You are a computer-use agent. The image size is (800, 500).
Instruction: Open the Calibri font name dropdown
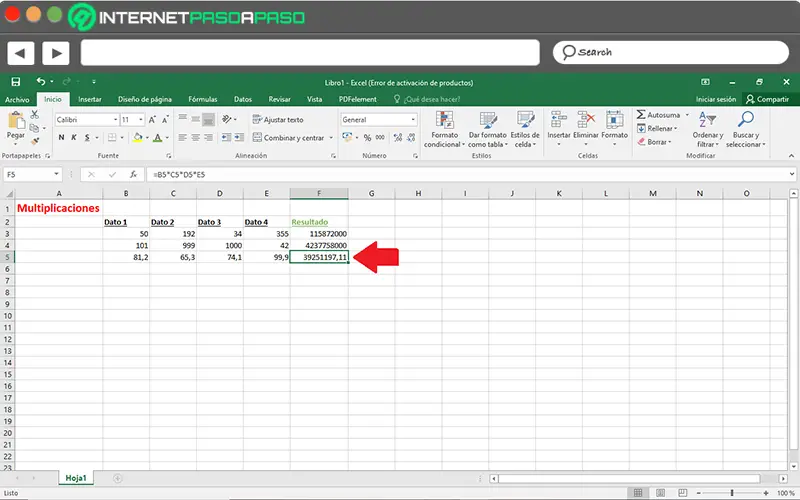pyautogui.click(x=115, y=120)
